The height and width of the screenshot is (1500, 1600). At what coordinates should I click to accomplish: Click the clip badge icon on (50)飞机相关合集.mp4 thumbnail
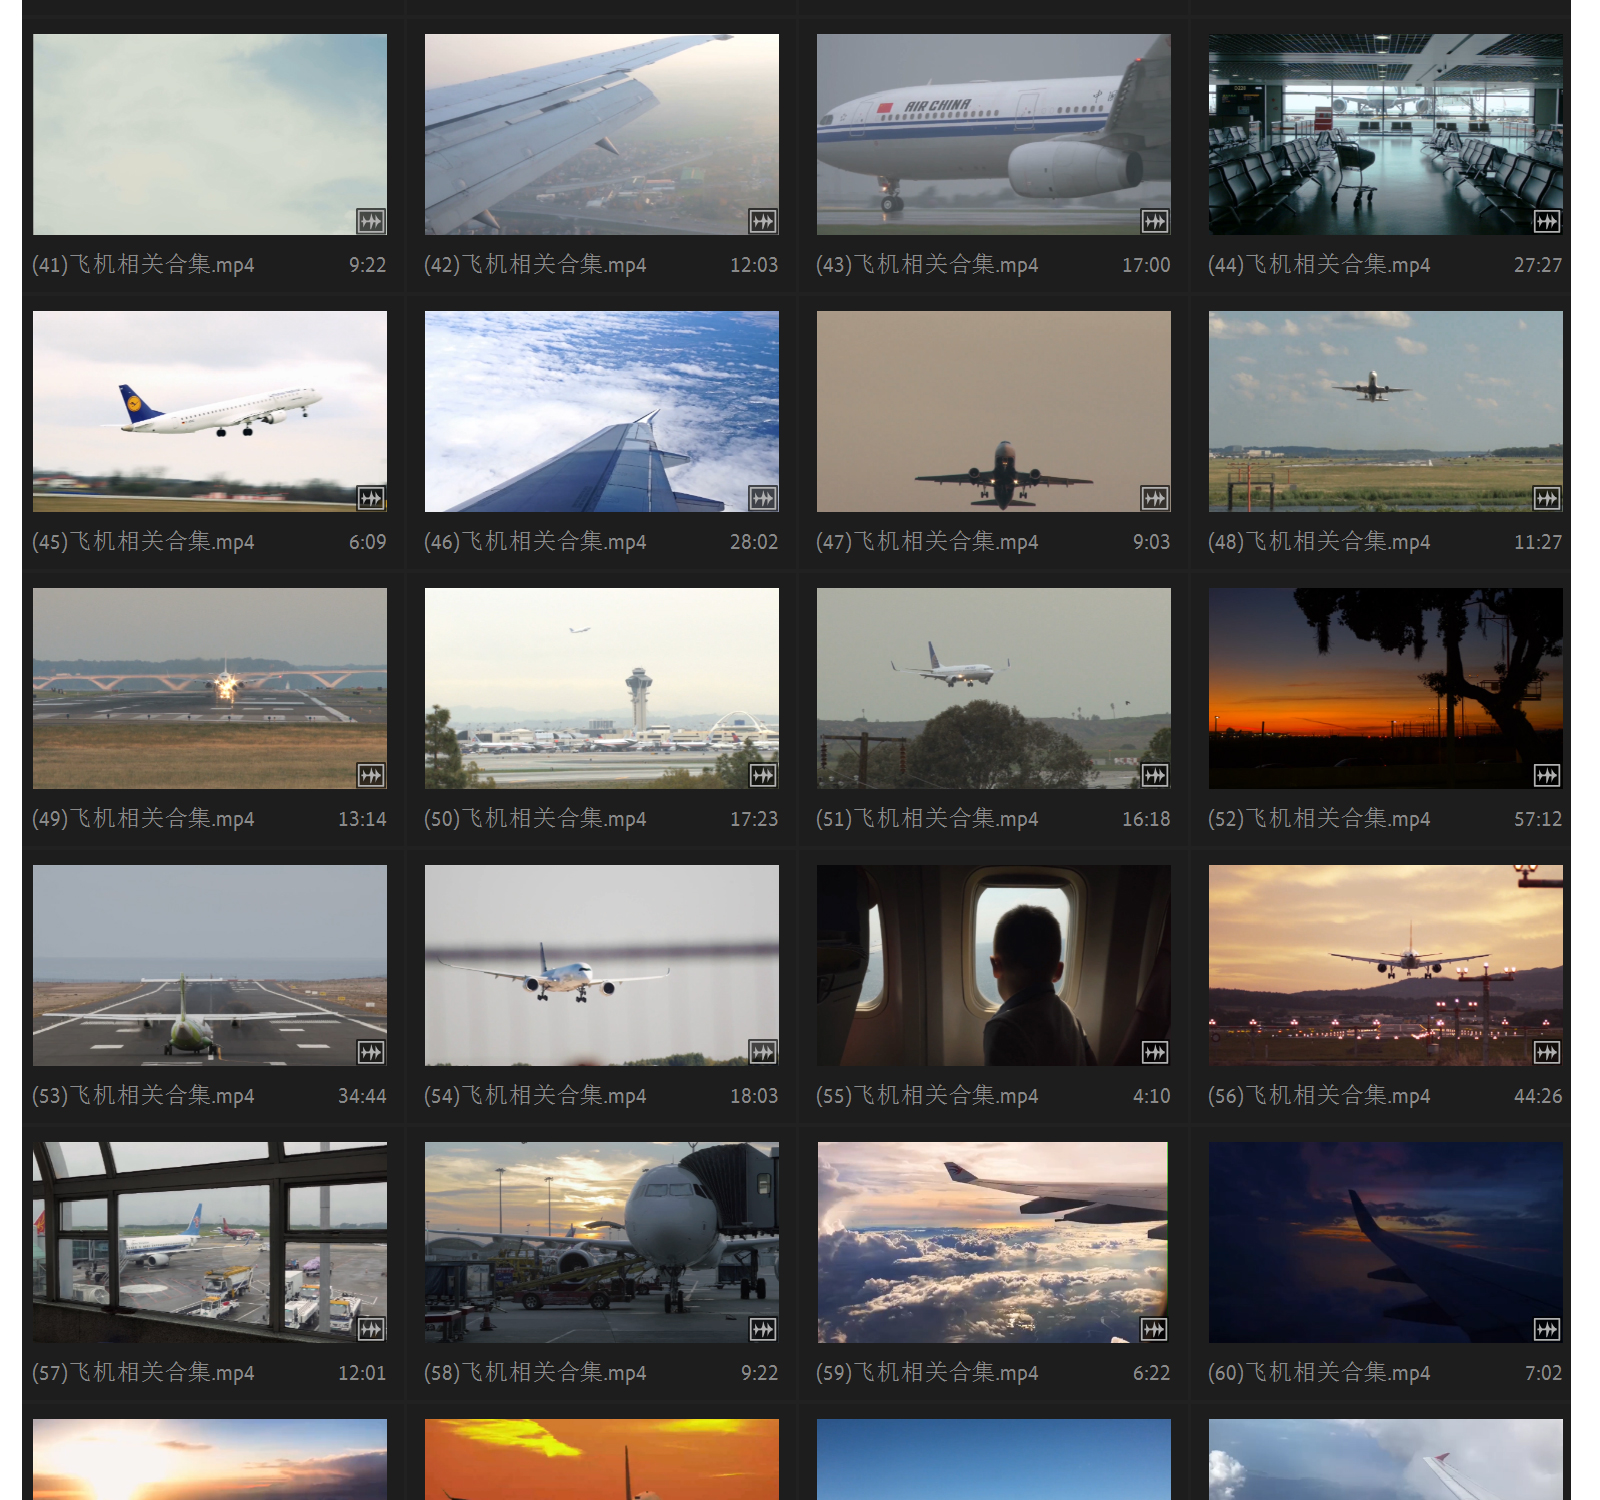coord(763,775)
